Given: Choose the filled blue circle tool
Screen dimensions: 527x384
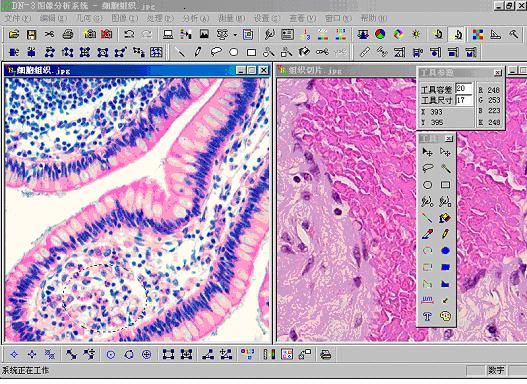Looking at the screenshot, I should pos(445,251).
